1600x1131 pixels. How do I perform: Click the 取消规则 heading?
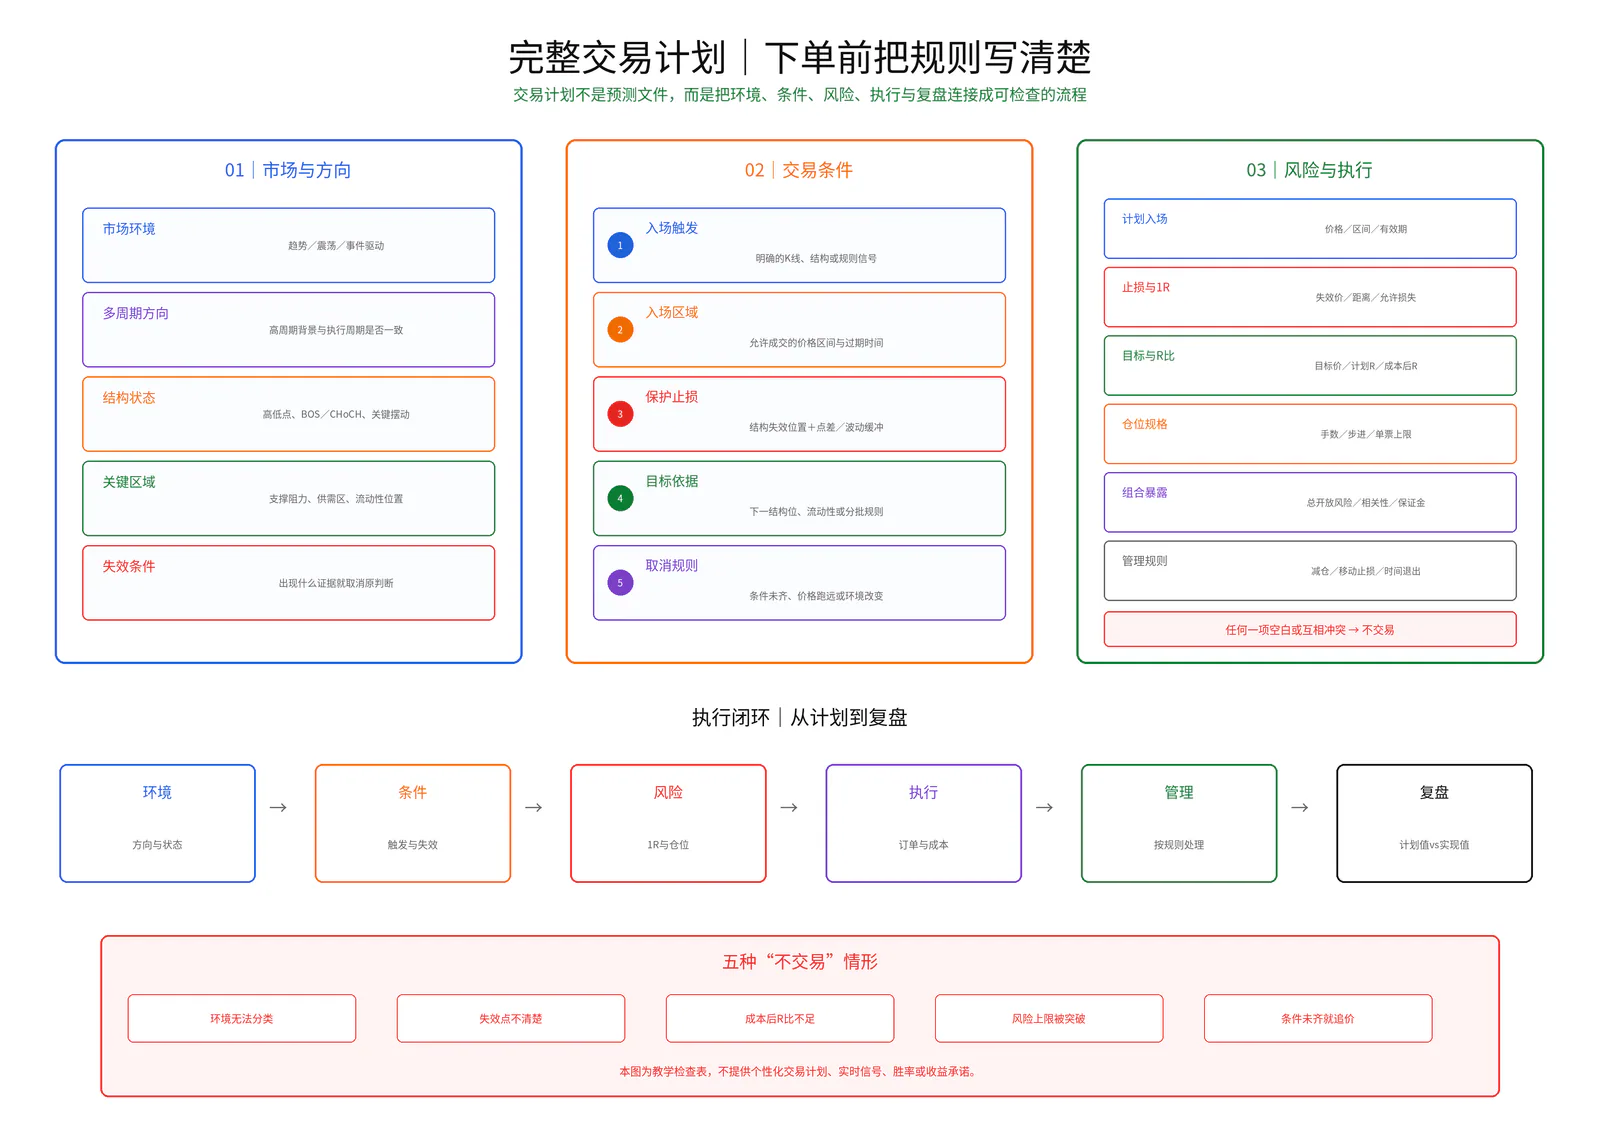click(672, 565)
